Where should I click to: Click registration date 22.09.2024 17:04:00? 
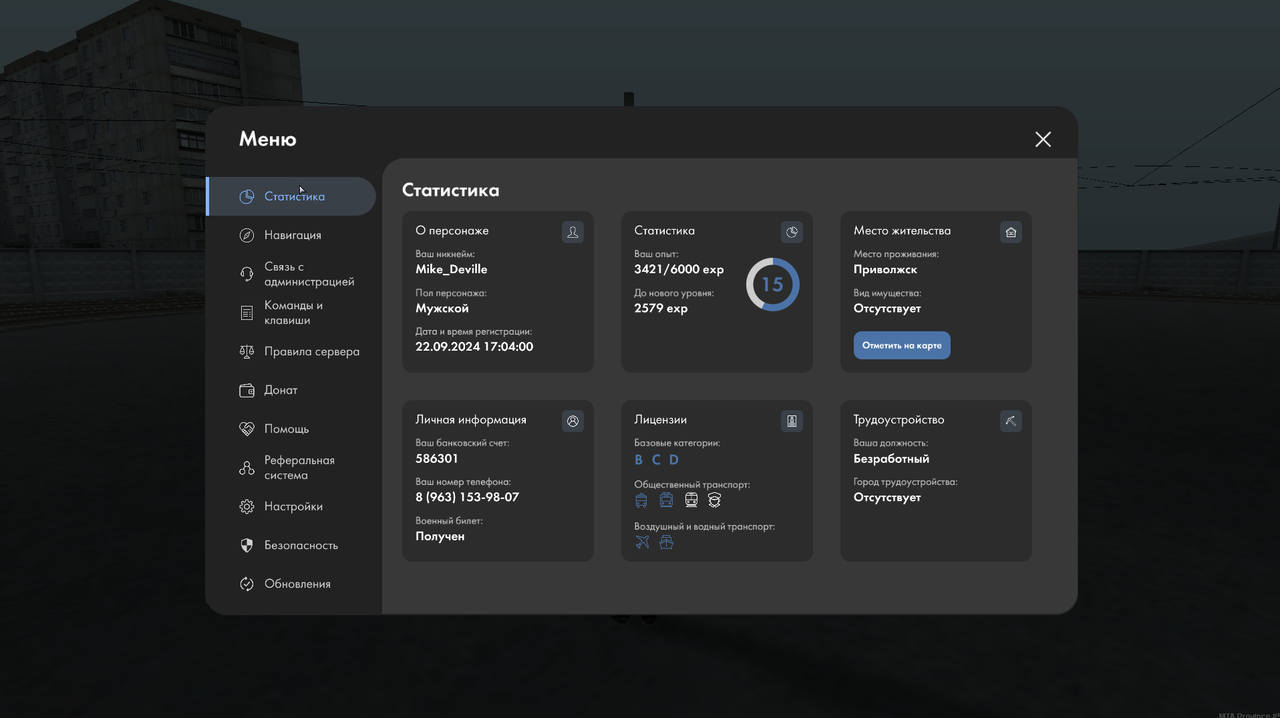tap(475, 347)
